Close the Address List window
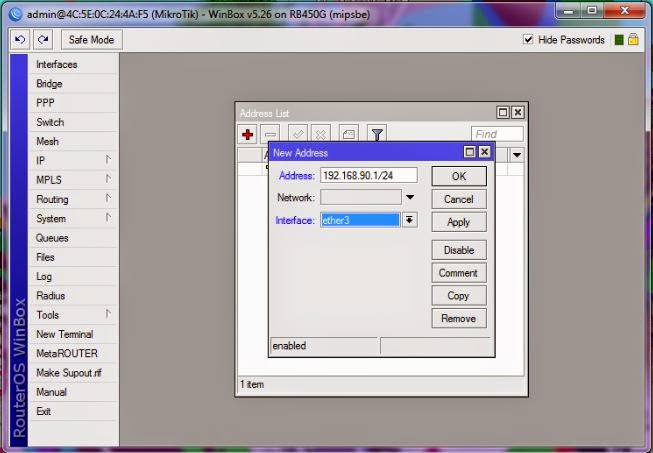 [x=518, y=112]
